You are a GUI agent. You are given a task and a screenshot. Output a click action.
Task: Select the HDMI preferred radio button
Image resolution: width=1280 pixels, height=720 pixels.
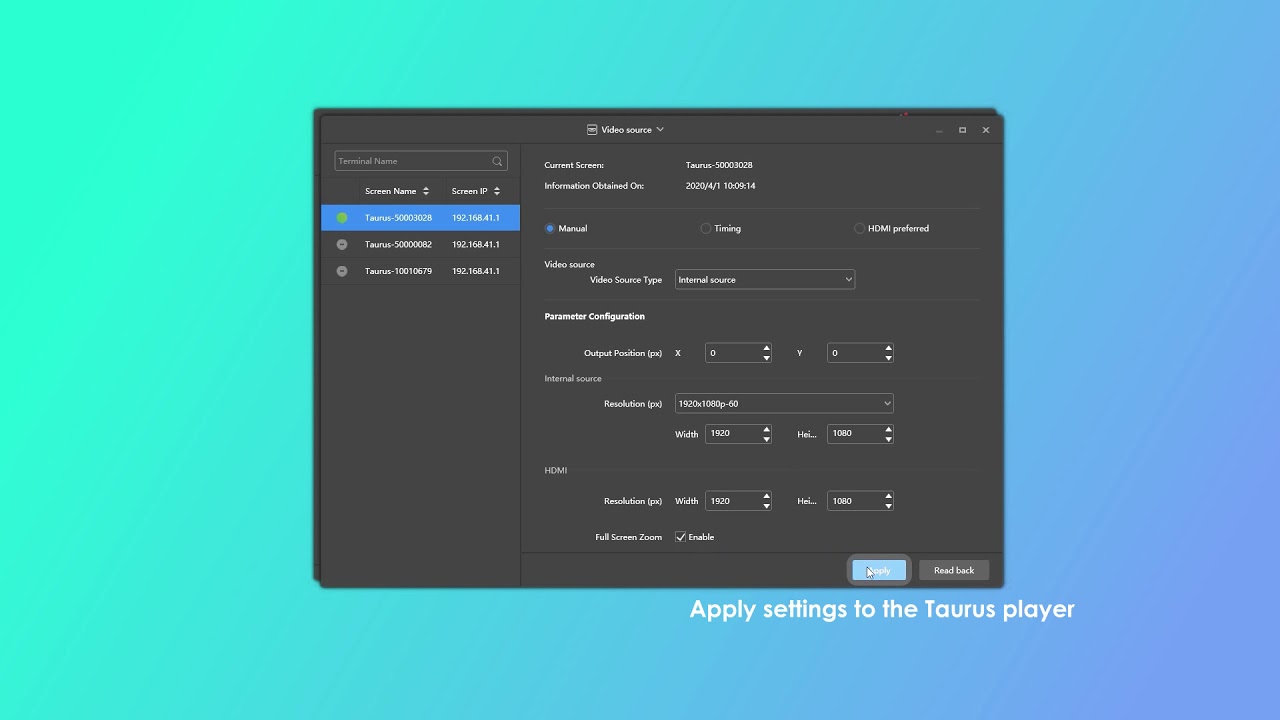[x=859, y=228]
